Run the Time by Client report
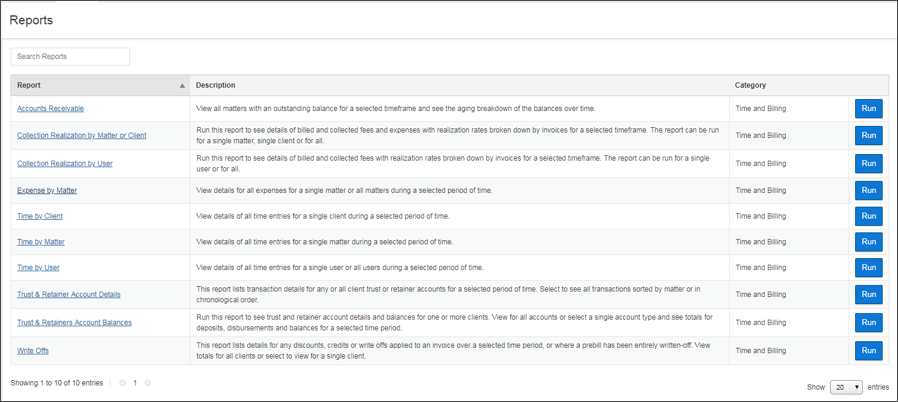898x402 pixels. click(868, 216)
